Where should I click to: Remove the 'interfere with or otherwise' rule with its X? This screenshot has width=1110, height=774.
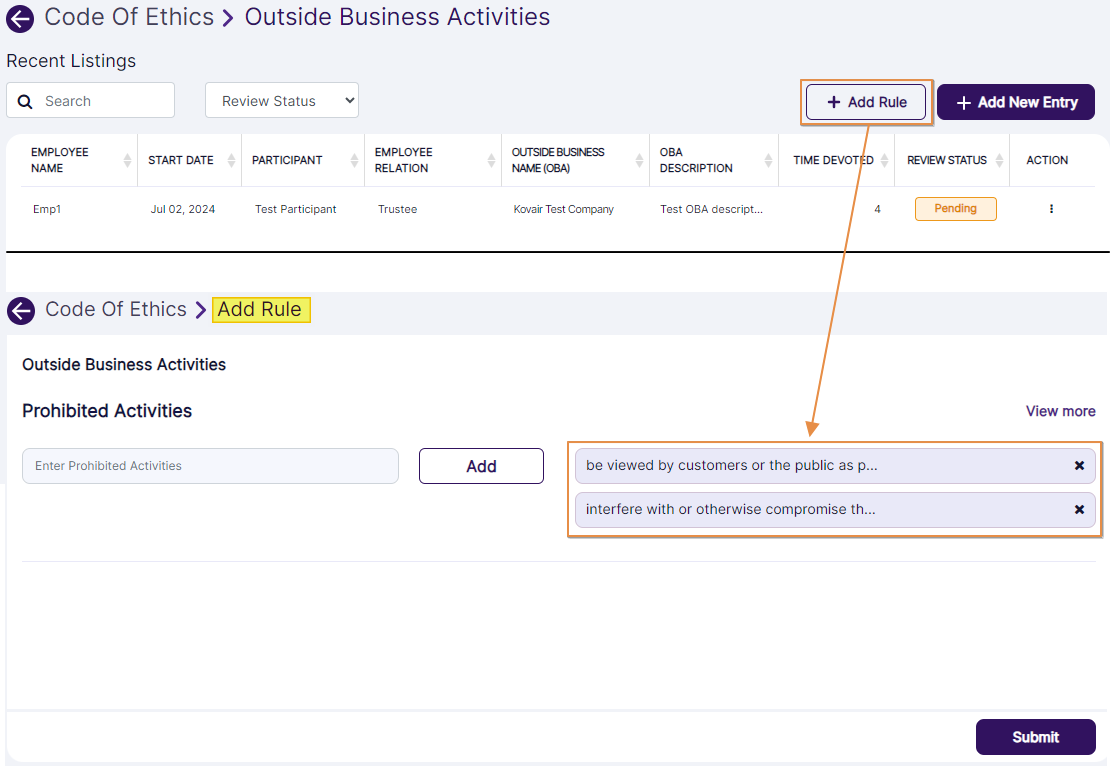tap(1079, 510)
